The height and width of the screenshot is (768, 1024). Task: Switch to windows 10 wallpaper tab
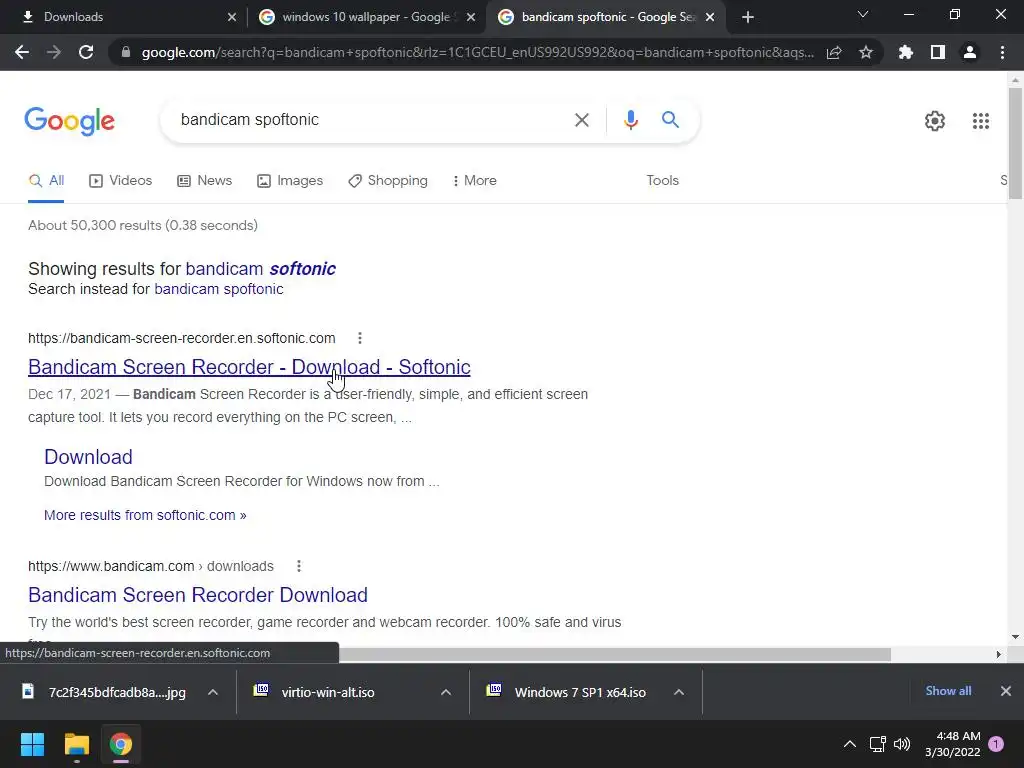(366, 17)
